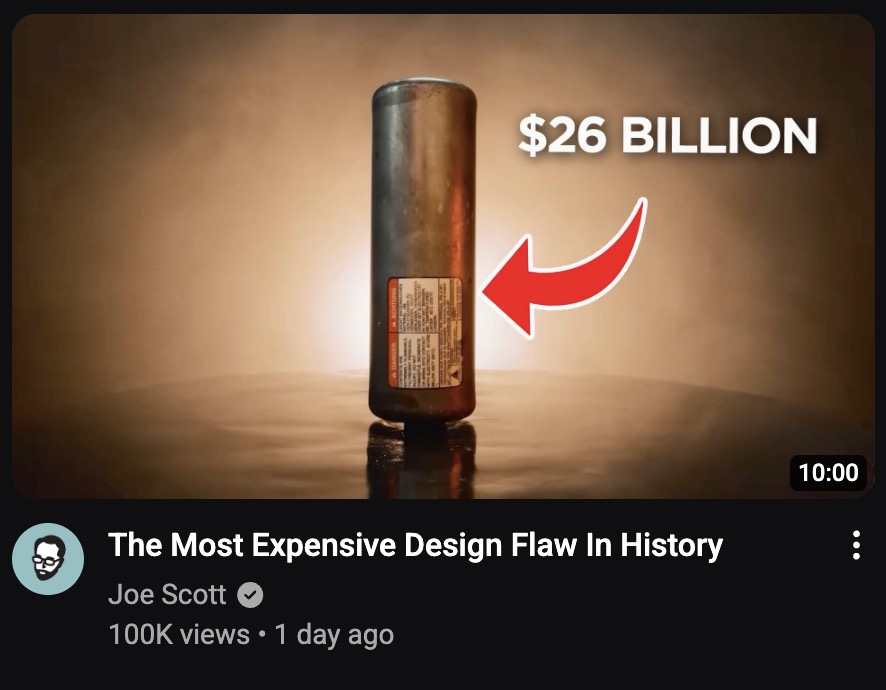The width and height of the screenshot is (886, 690).
Task: Click the '1 day ago' upload date
Action: tap(334, 635)
